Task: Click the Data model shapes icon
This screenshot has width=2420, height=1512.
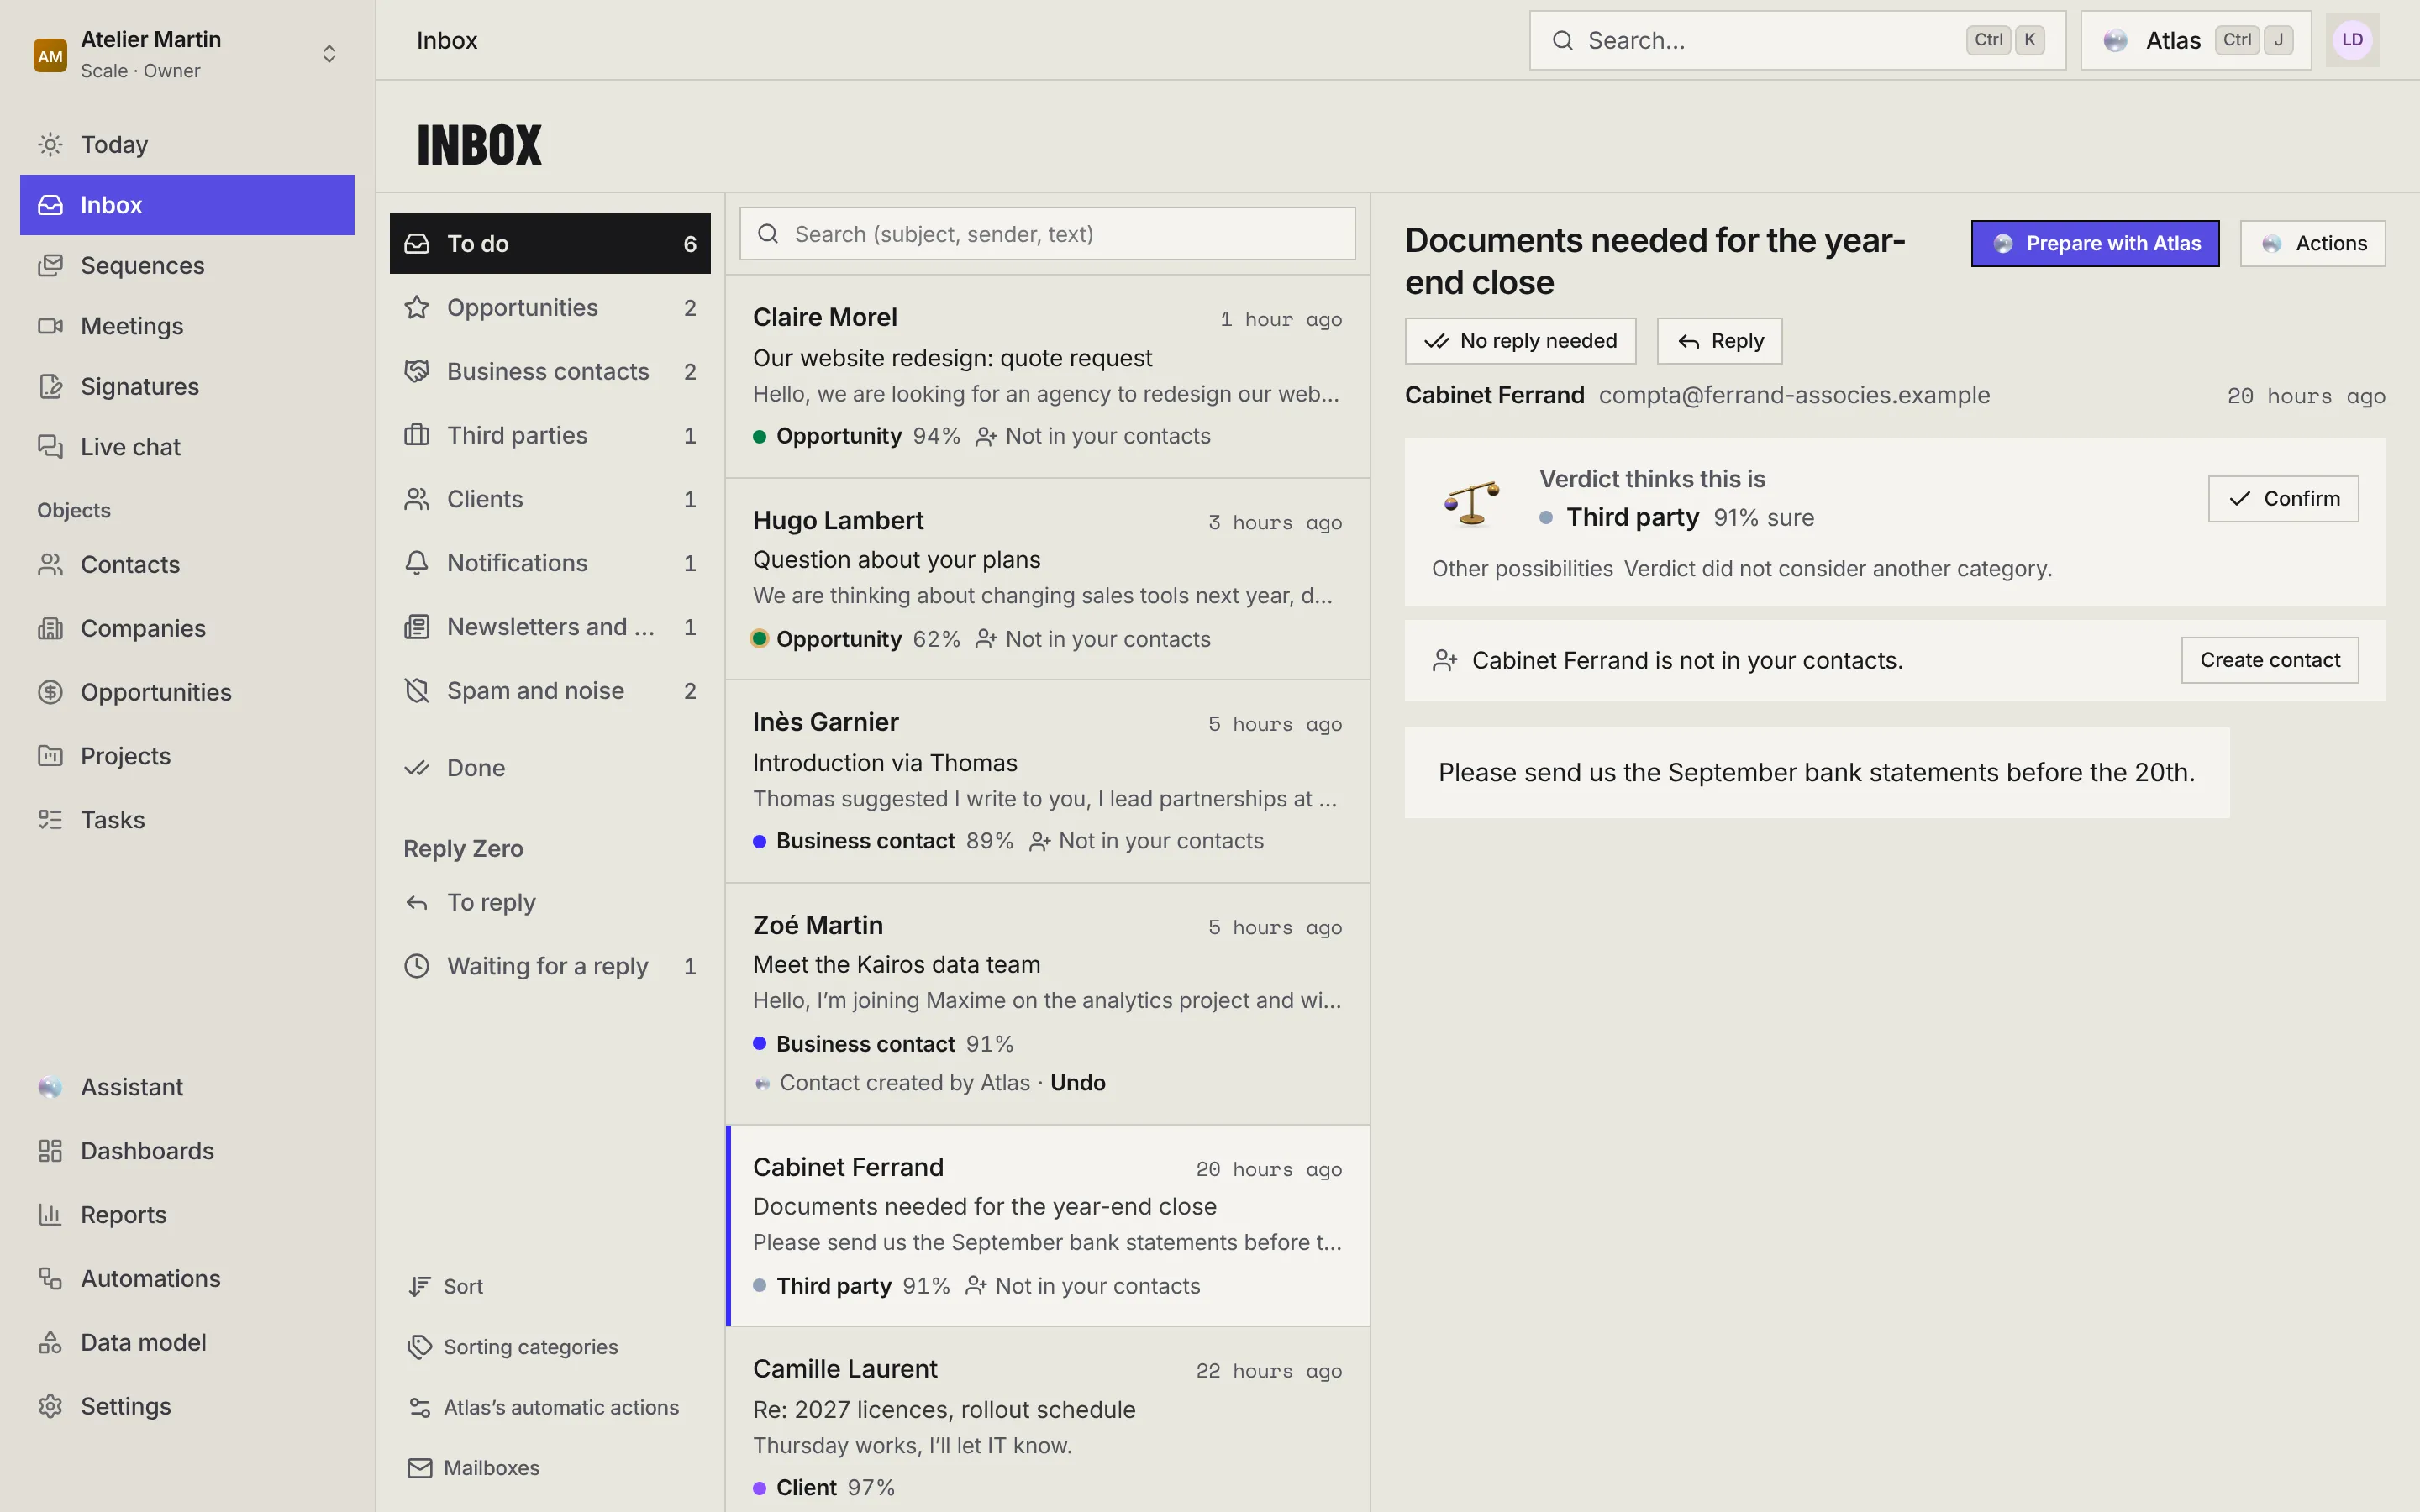Action: (x=50, y=1342)
